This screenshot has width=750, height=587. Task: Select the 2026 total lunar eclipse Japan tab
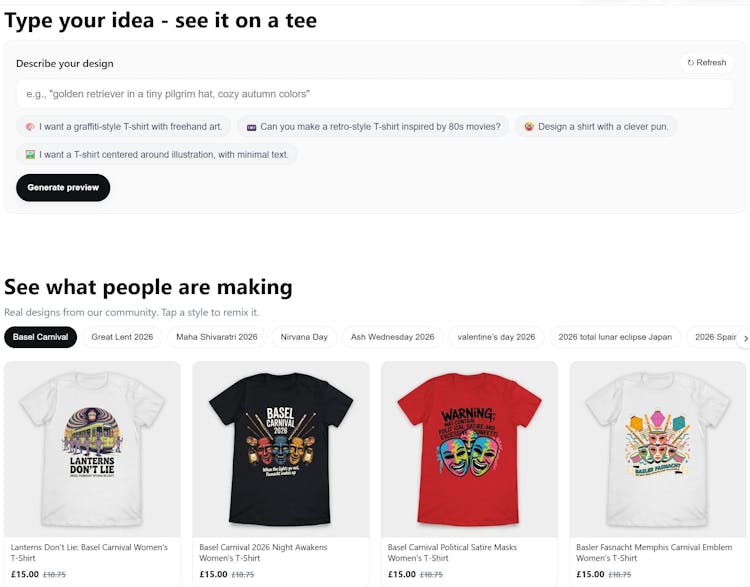(x=615, y=337)
